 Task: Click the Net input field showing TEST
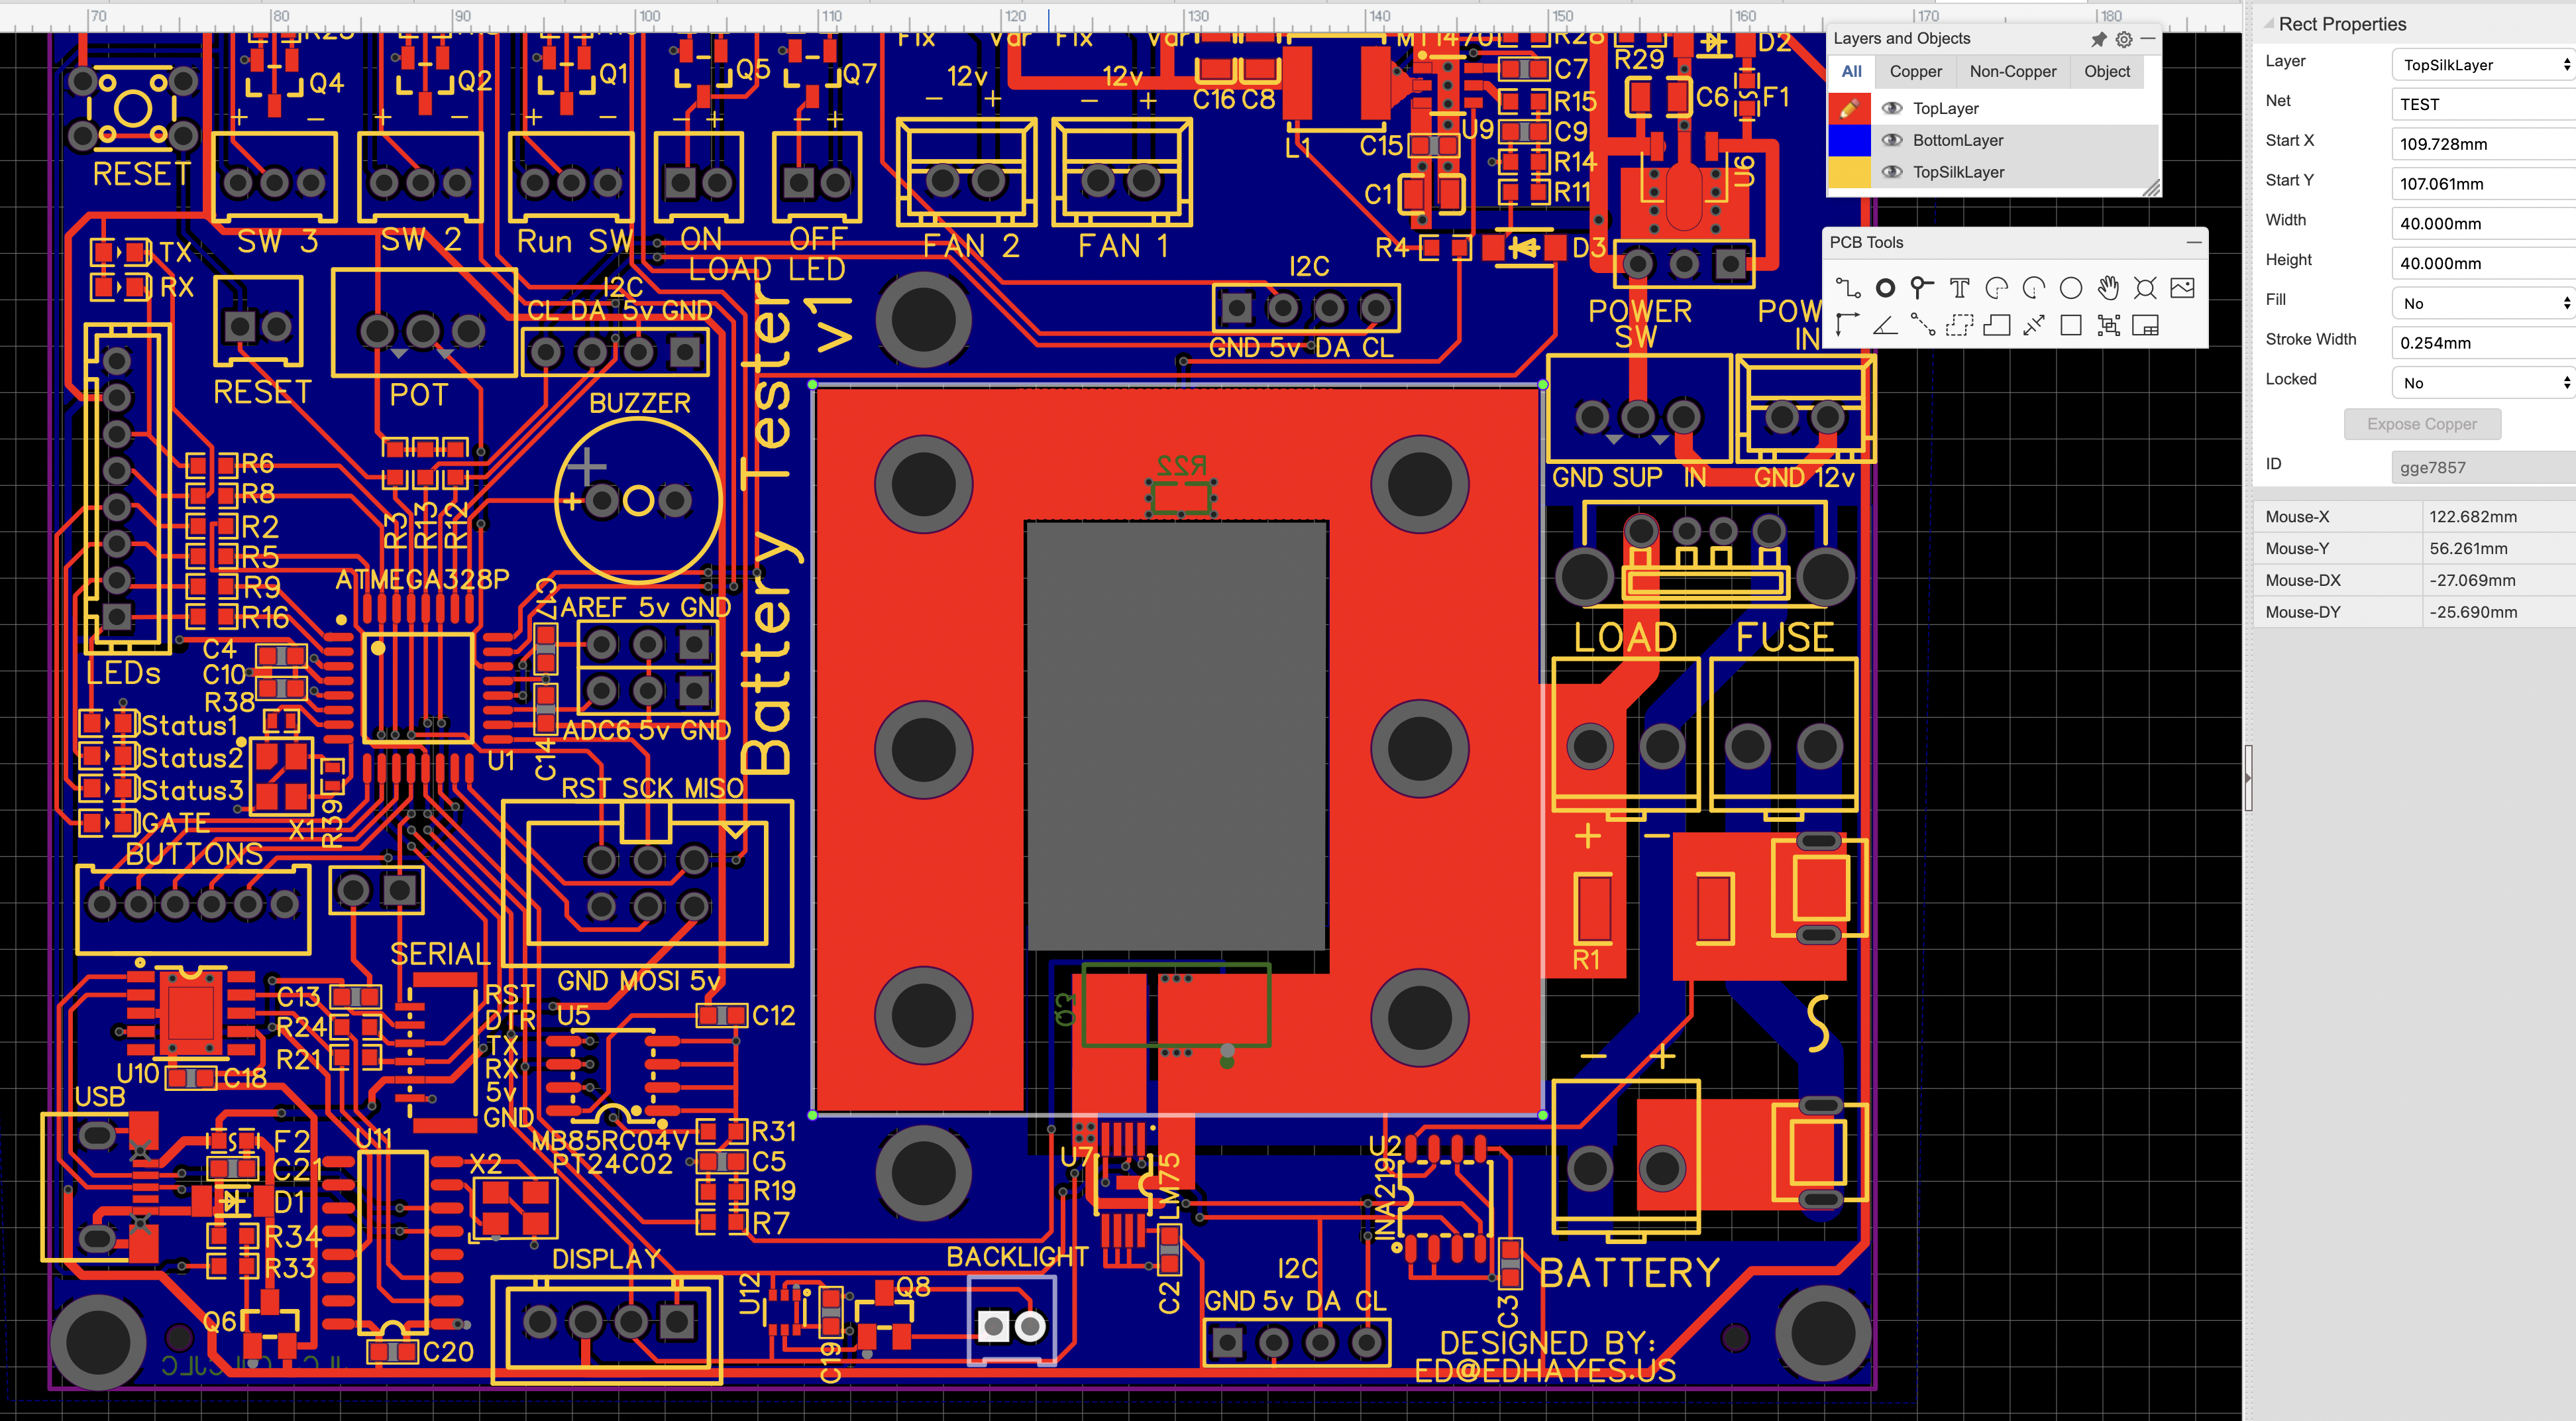tap(2484, 104)
